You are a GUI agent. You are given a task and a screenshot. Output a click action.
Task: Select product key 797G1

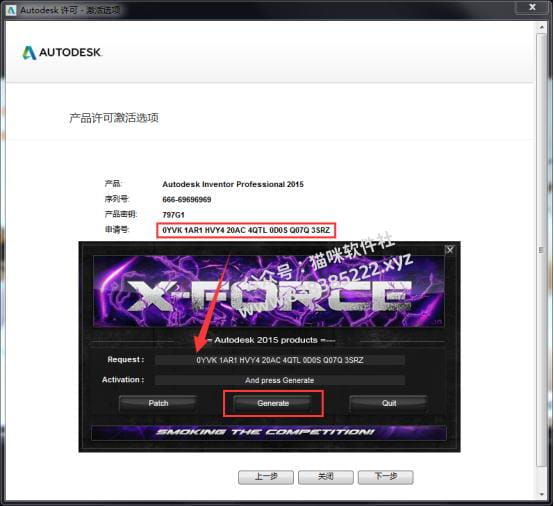tap(173, 215)
